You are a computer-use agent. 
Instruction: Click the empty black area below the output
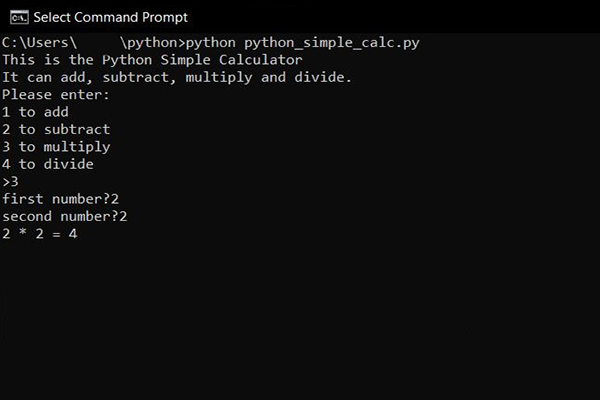click(x=300, y=320)
